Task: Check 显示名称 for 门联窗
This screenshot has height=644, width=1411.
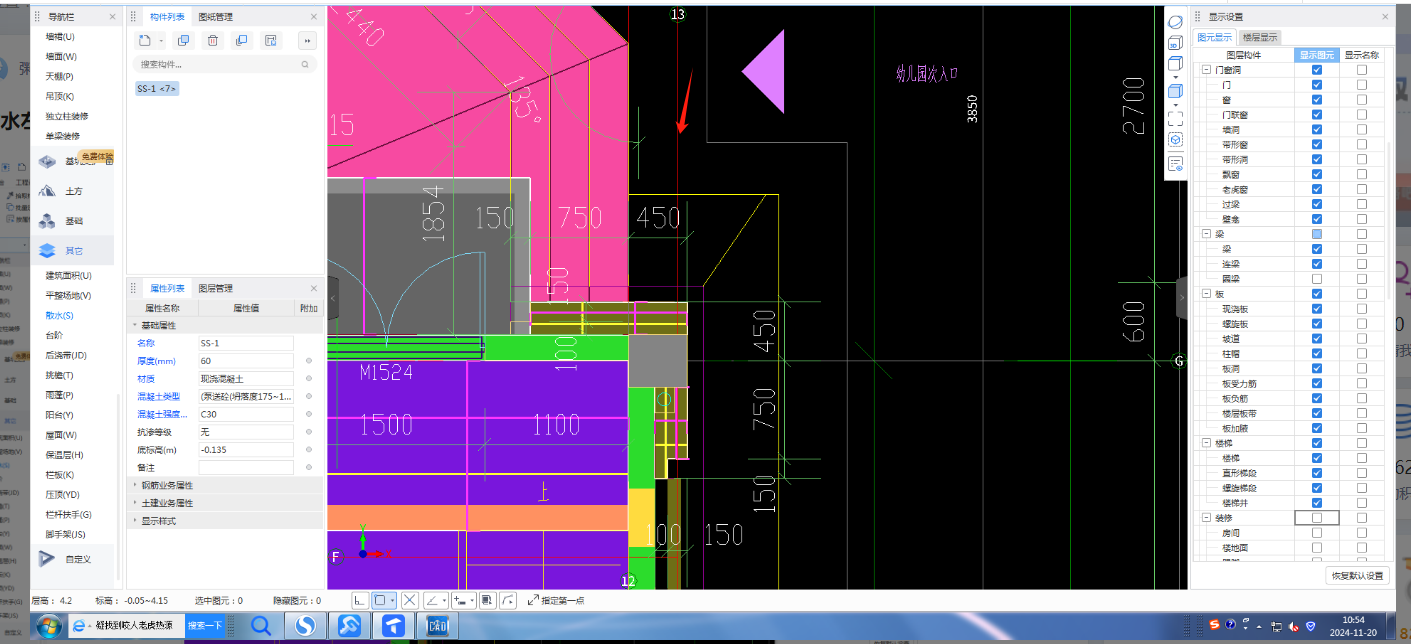Action: click(x=1361, y=115)
